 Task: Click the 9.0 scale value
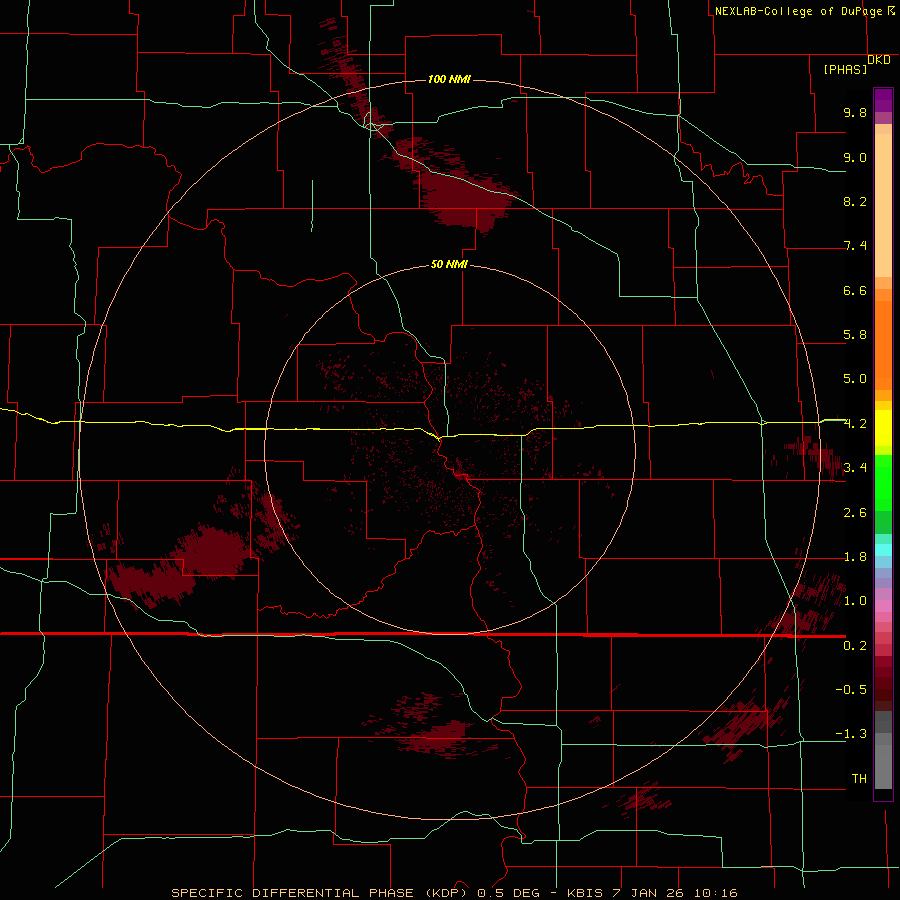click(x=855, y=157)
